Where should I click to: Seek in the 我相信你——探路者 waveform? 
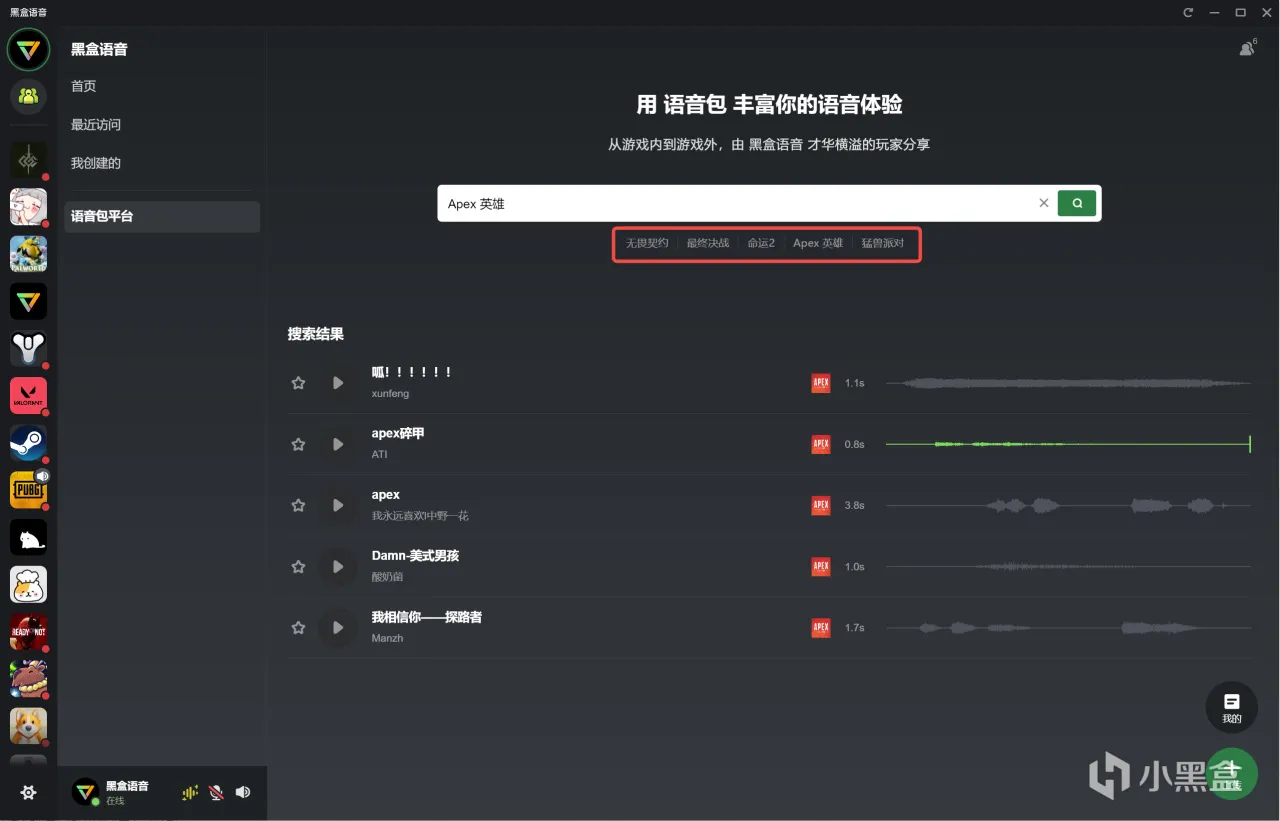tap(1068, 628)
